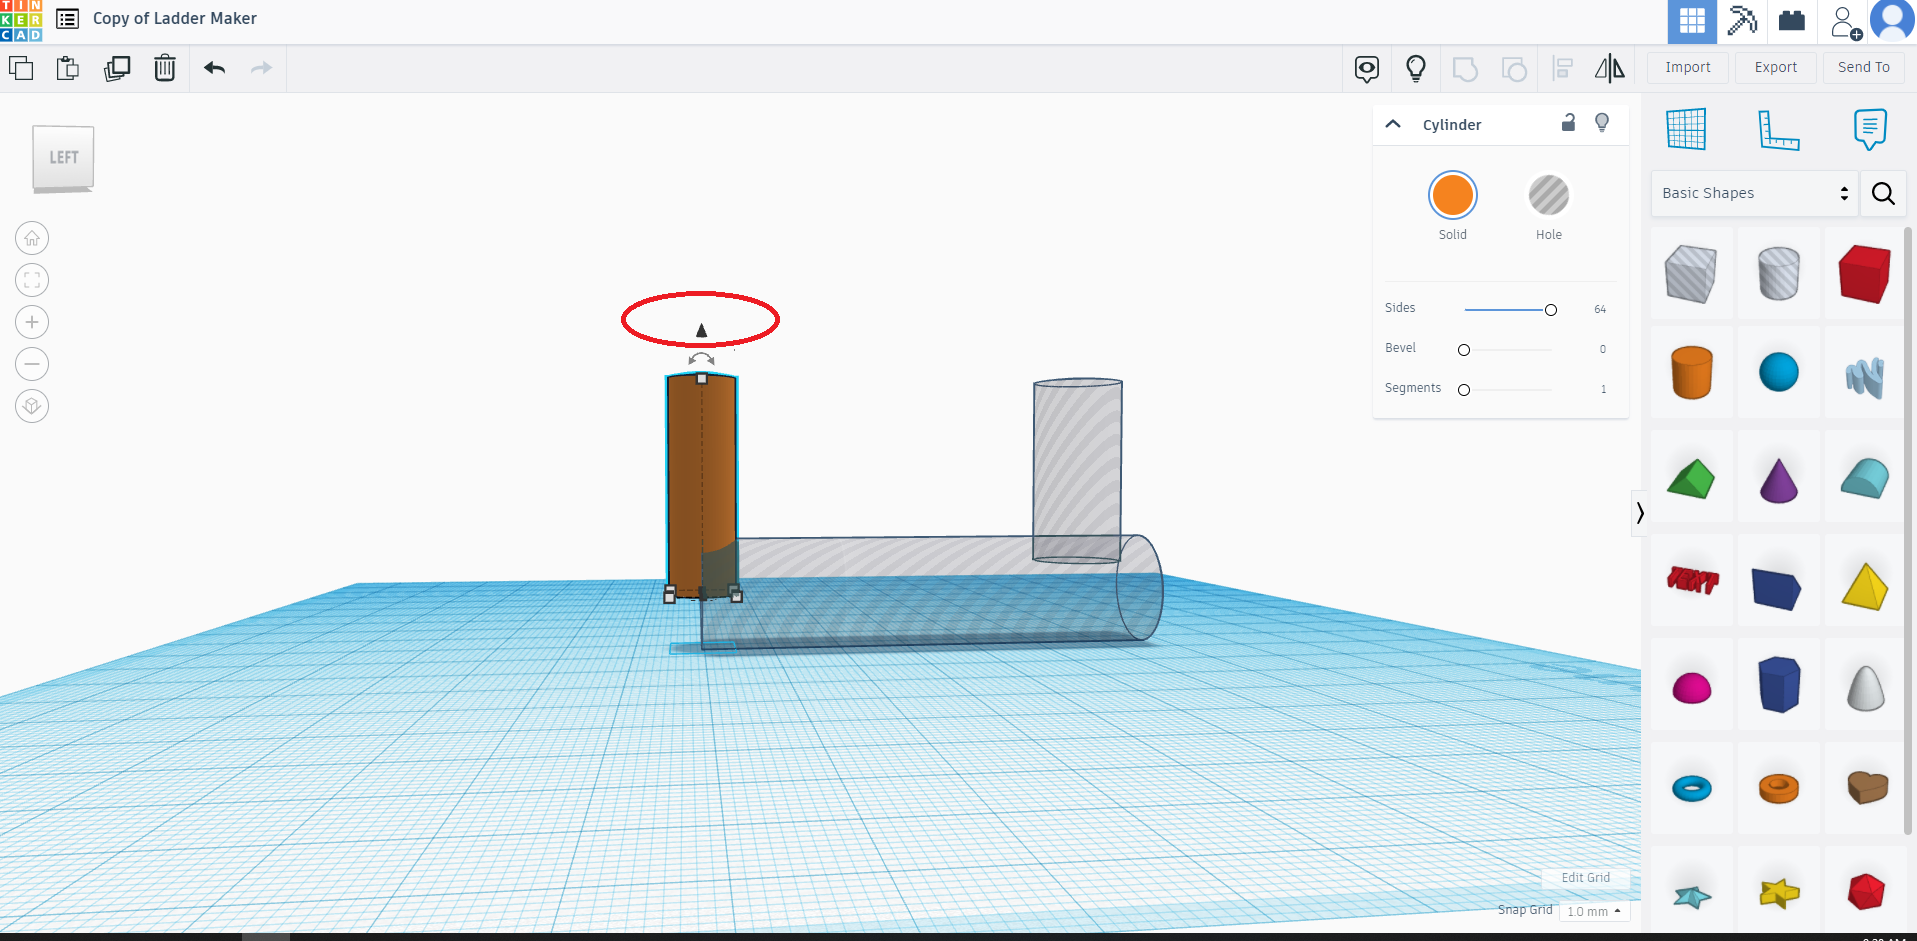The height and width of the screenshot is (941, 1917).
Task: Select the orange Cylinder shape from Basic Shapes
Action: pyautogui.click(x=1692, y=371)
